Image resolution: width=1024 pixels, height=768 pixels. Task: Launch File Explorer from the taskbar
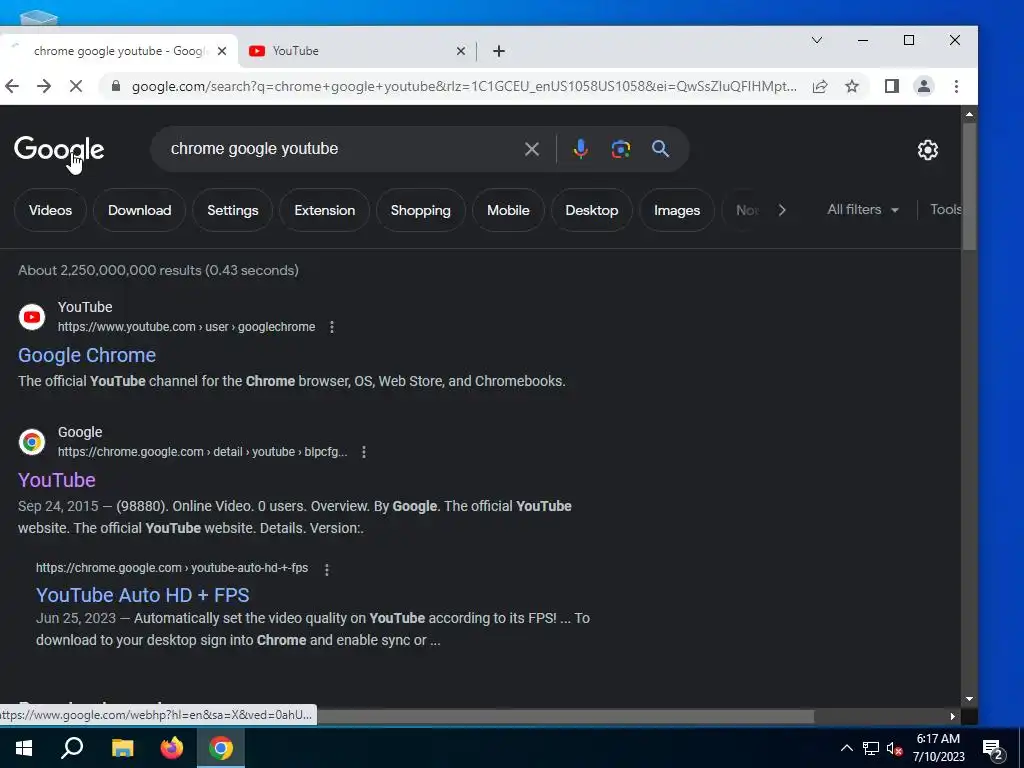122,748
